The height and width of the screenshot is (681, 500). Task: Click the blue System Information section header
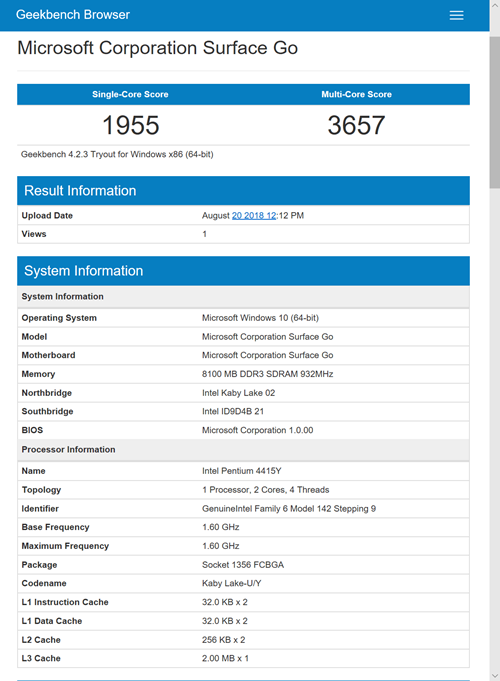point(243,271)
